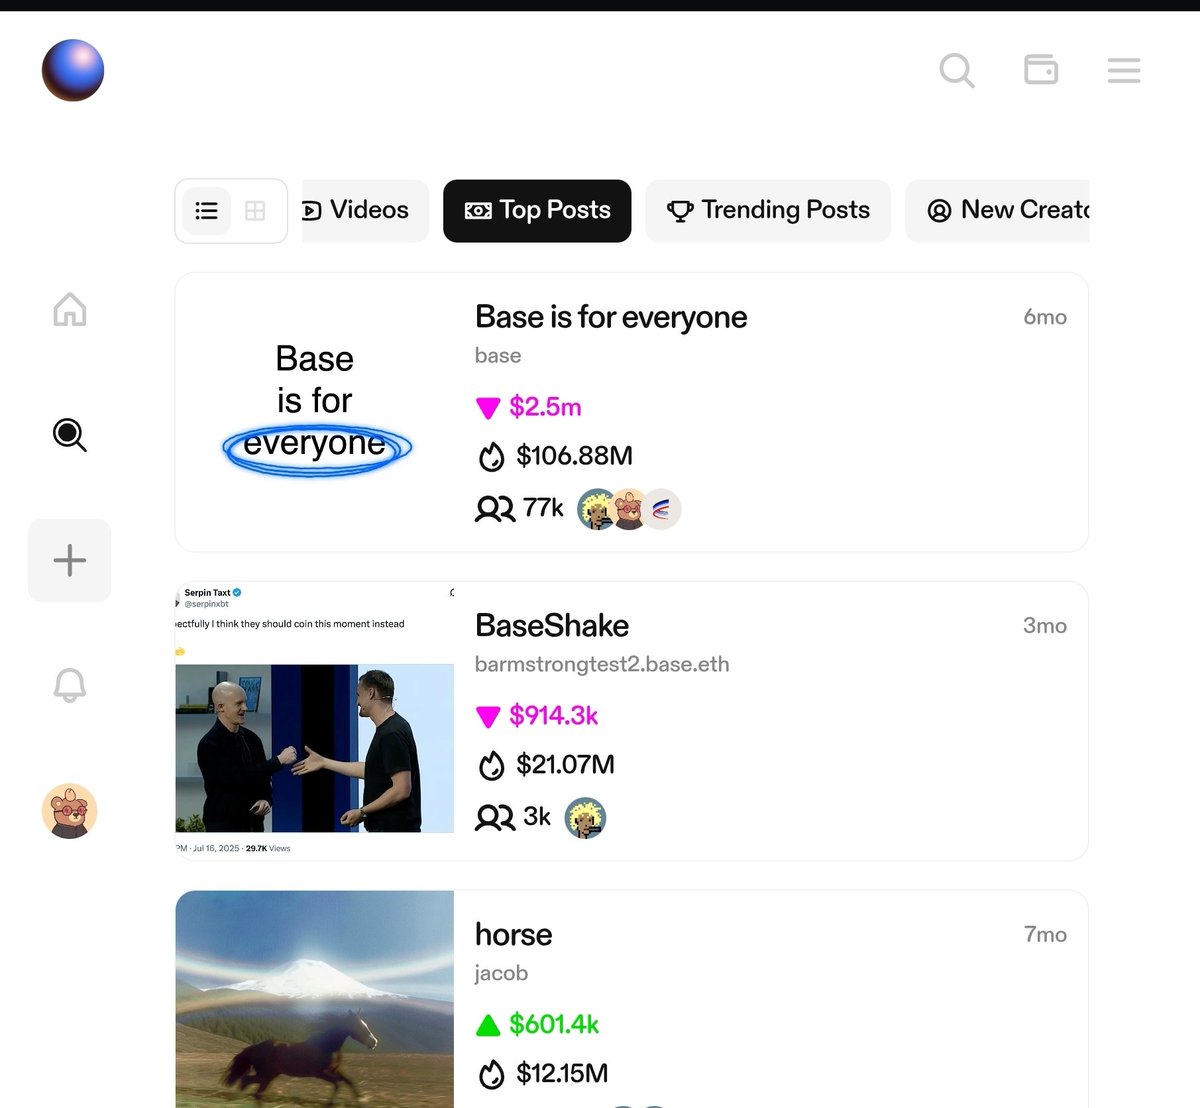
Task: Click the 3mo timestamp
Action: 1045,626
